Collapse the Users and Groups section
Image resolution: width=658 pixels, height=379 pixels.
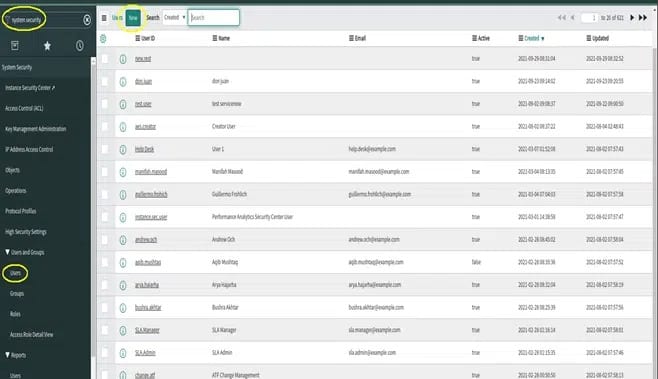[x=24, y=253]
